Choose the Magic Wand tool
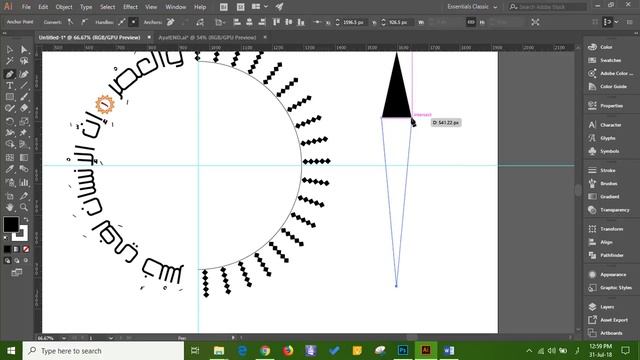Viewport: 640px width, 360px height. [9, 62]
